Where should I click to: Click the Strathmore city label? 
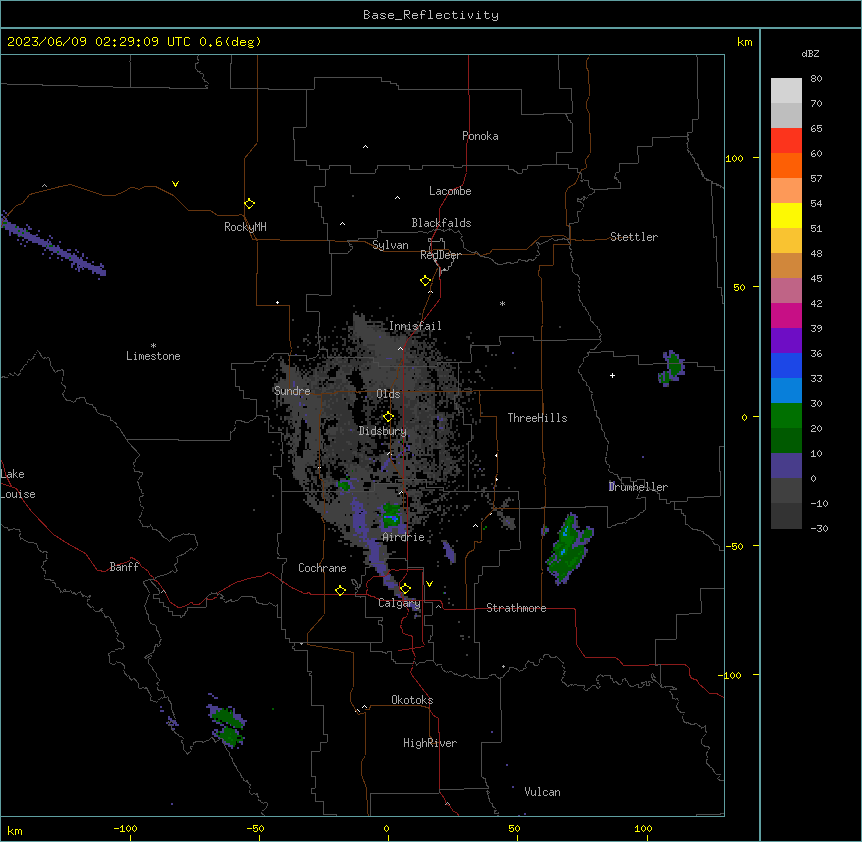point(516,608)
